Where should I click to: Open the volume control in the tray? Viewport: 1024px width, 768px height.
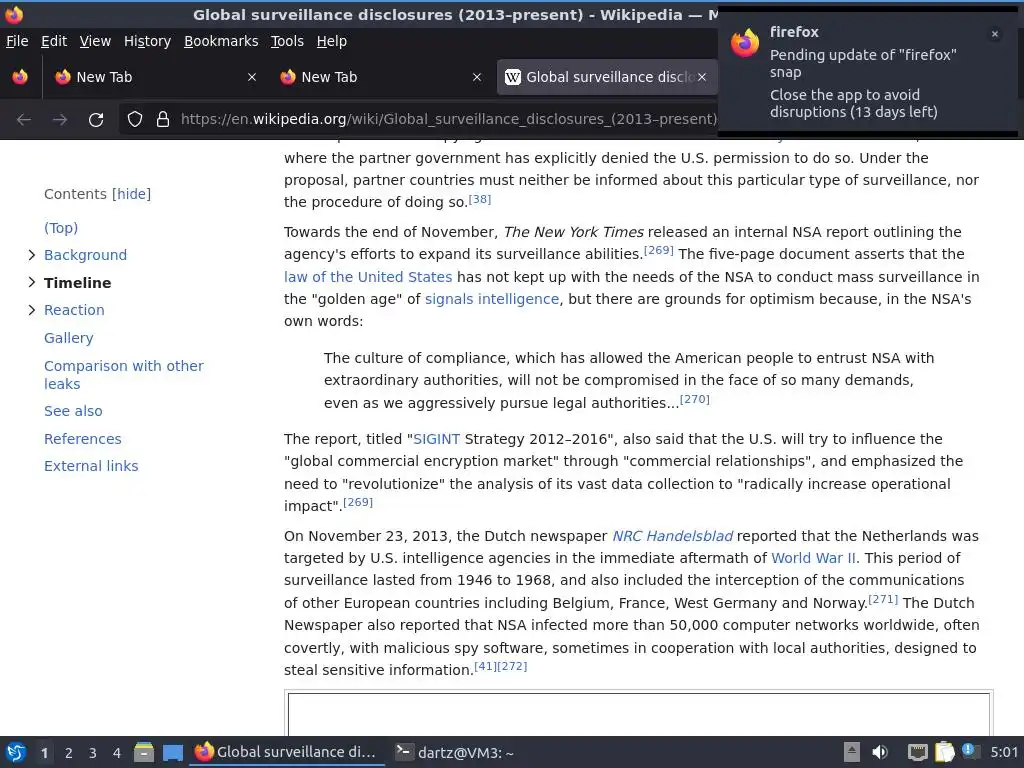pos(880,752)
